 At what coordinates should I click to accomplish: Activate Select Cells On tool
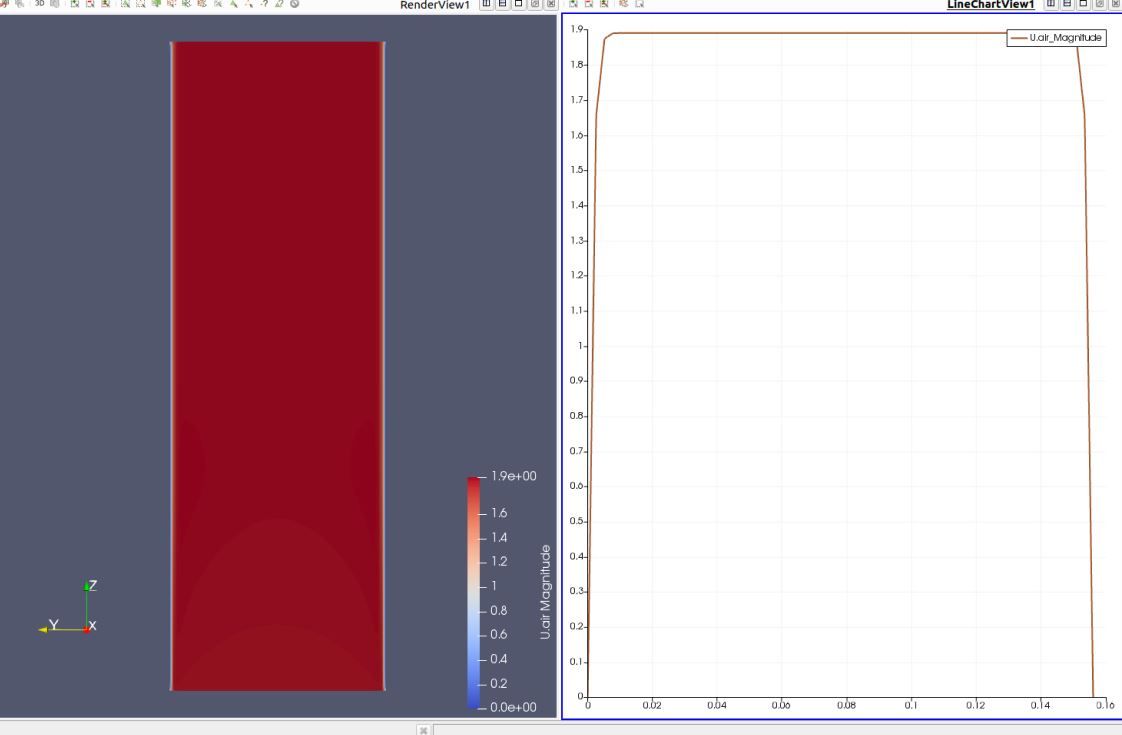click(125, 4)
